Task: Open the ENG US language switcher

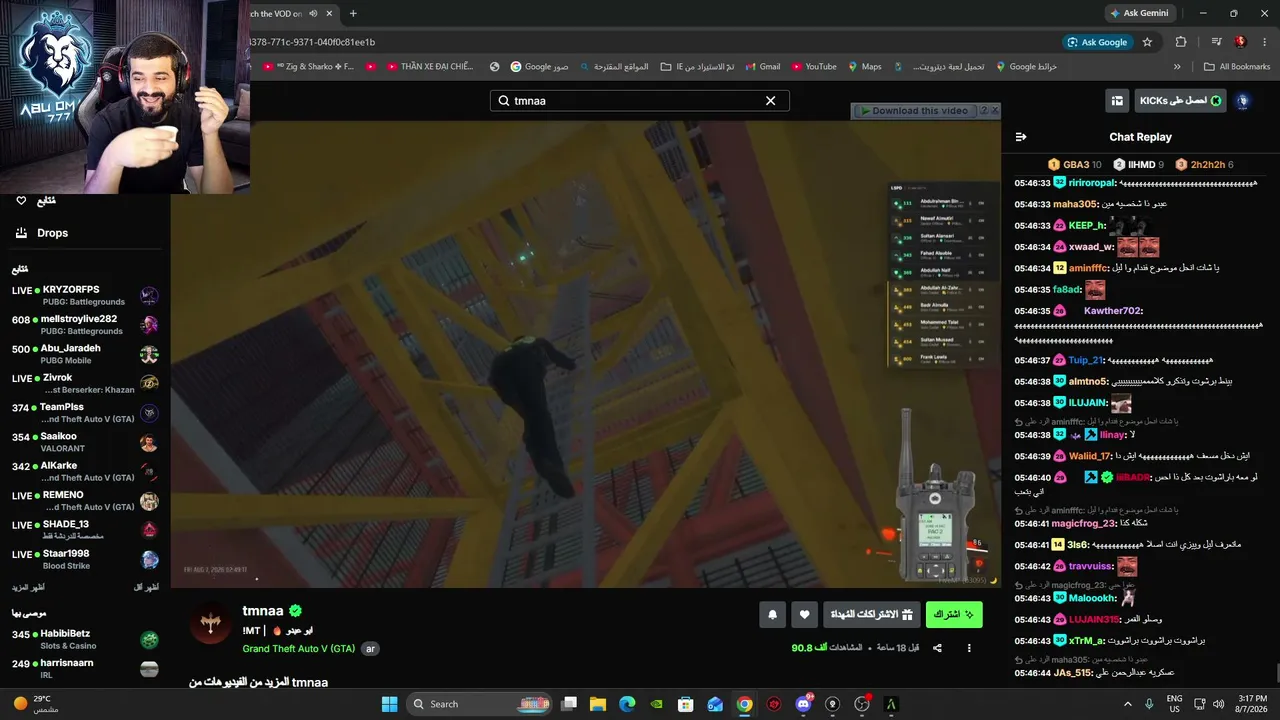Action: point(1175,704)
